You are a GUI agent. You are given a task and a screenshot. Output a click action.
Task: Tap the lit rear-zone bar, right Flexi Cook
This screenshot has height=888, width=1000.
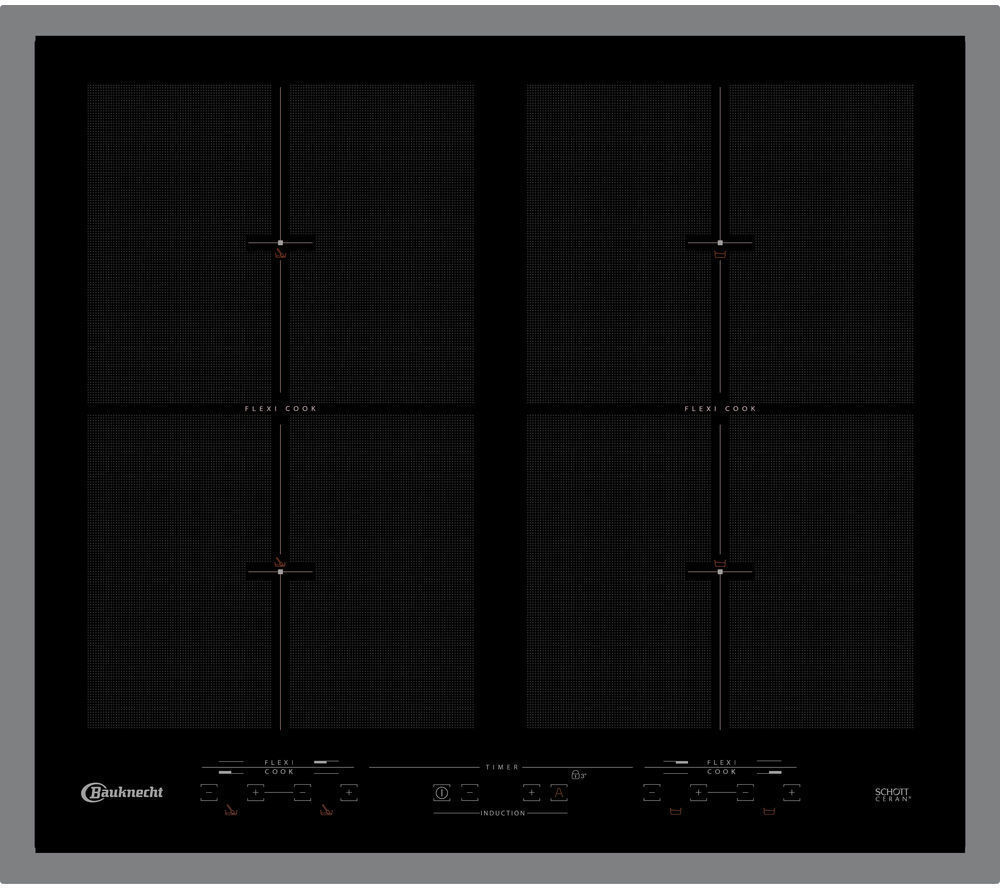681,762
